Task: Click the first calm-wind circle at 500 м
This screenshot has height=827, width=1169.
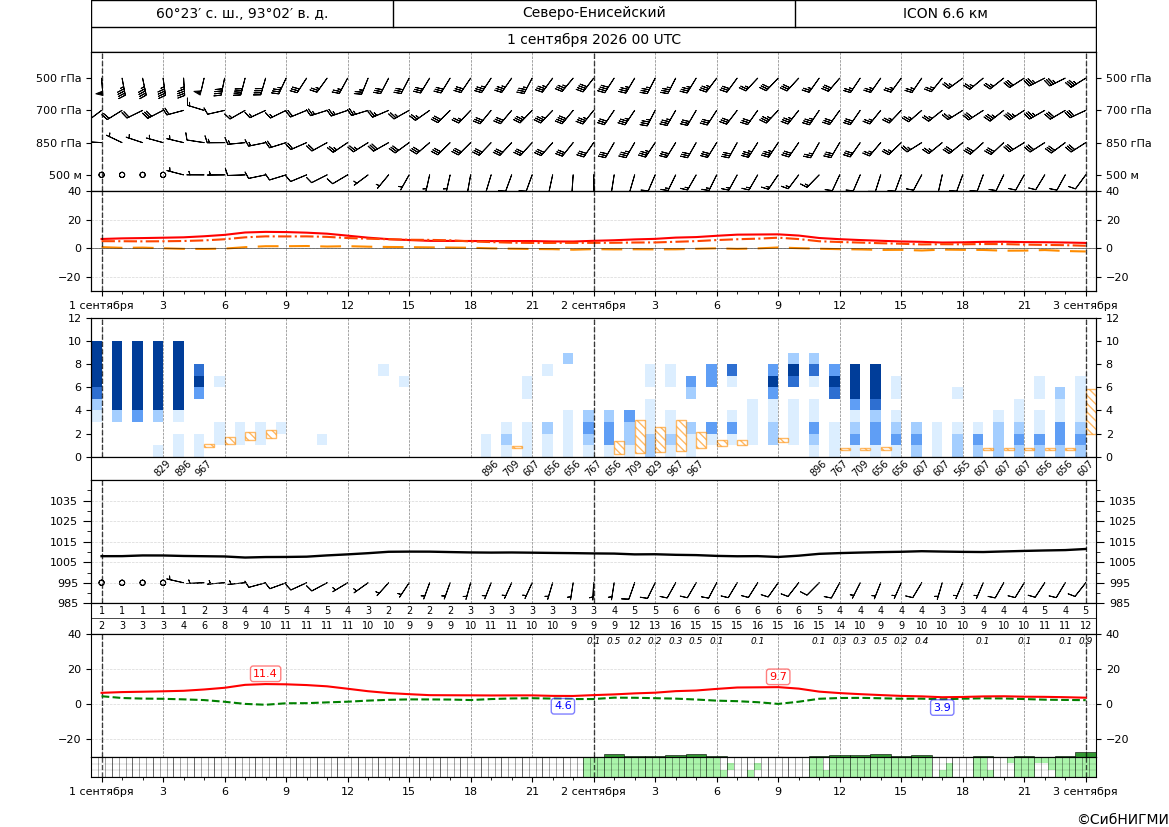Action: 101,175
